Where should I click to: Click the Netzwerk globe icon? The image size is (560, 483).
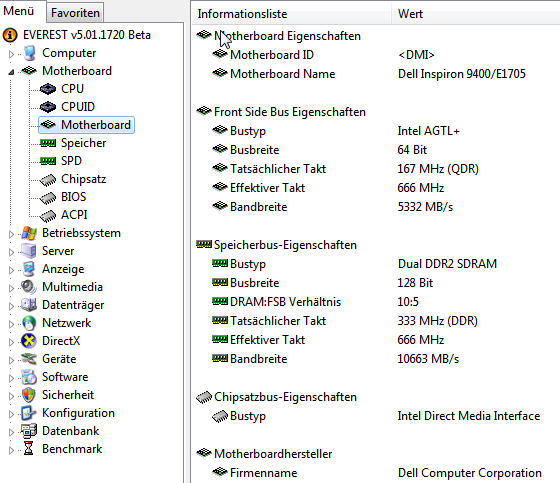(x=29, y=323)
